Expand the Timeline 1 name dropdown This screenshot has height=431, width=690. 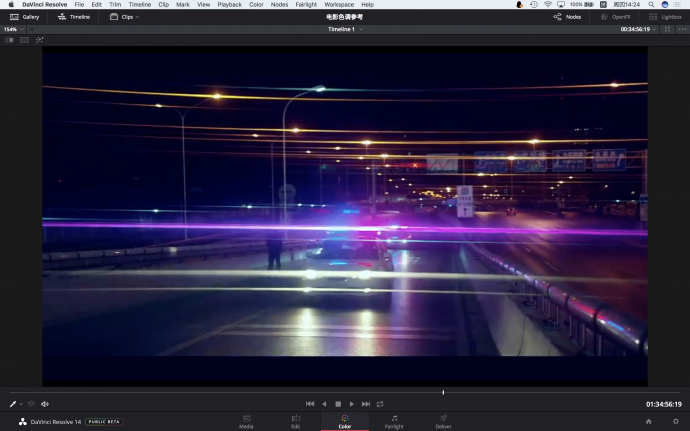click(x=361, y=29)
